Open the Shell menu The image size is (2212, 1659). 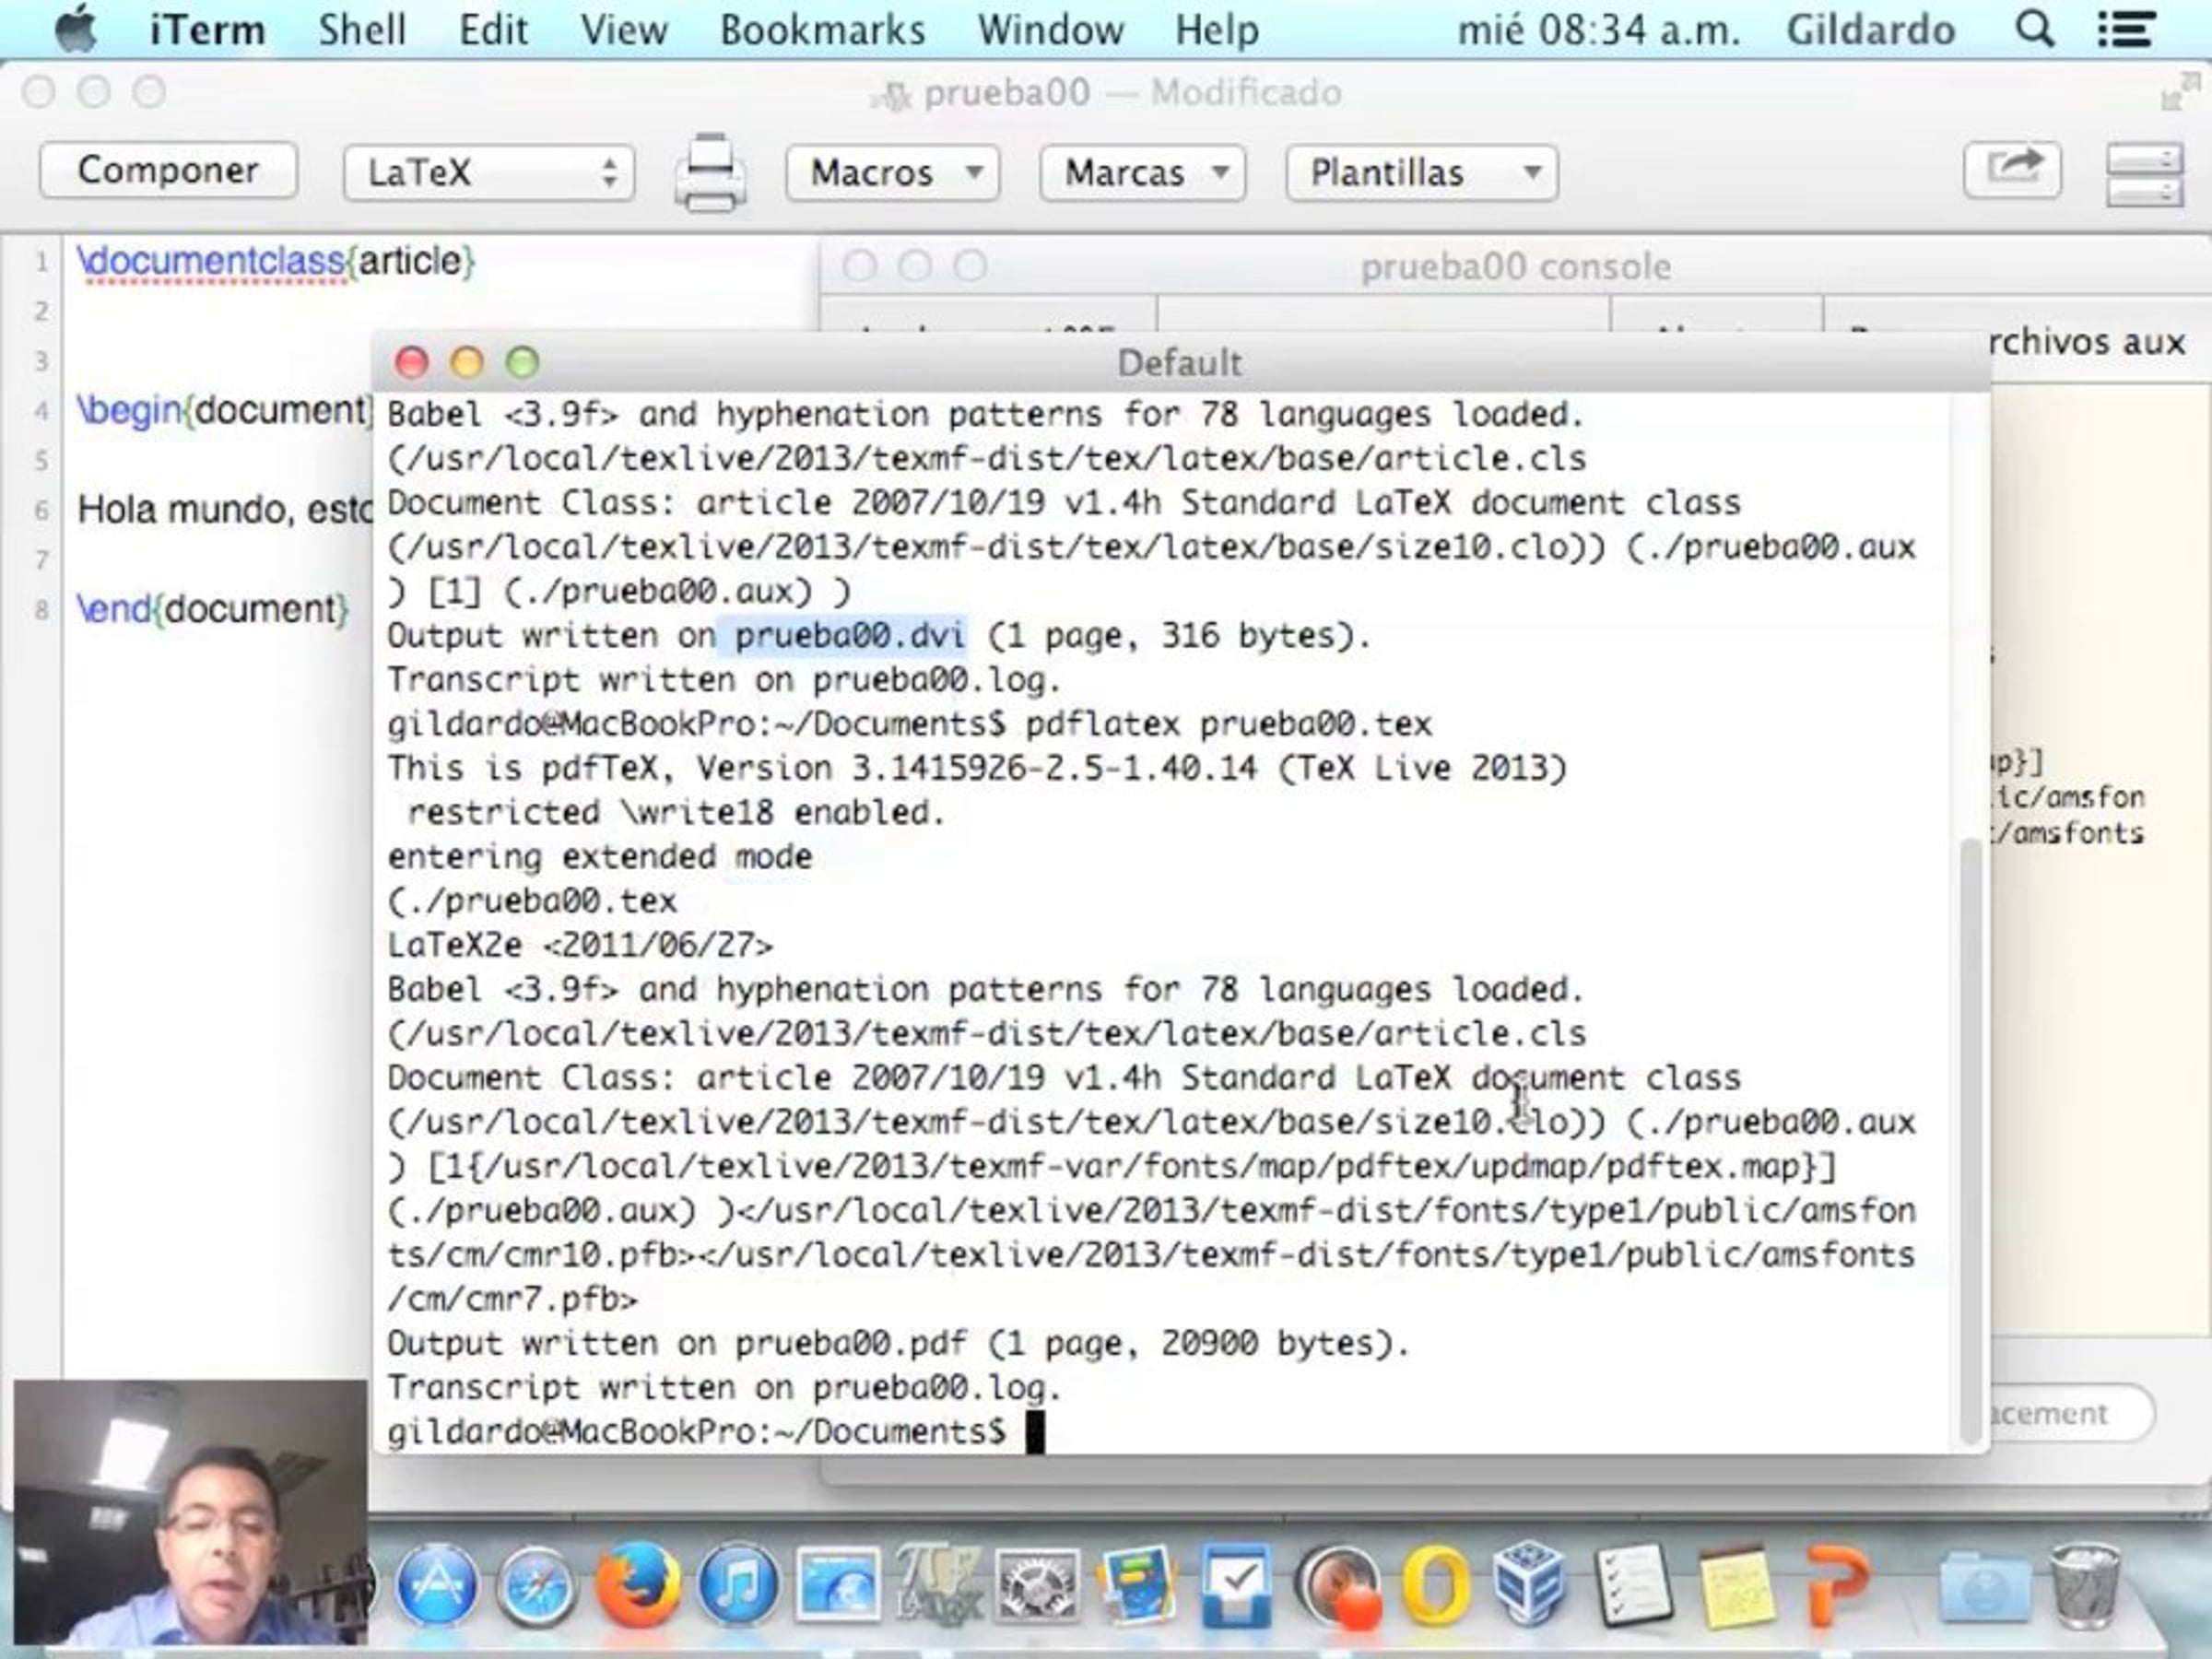[362, 30]
